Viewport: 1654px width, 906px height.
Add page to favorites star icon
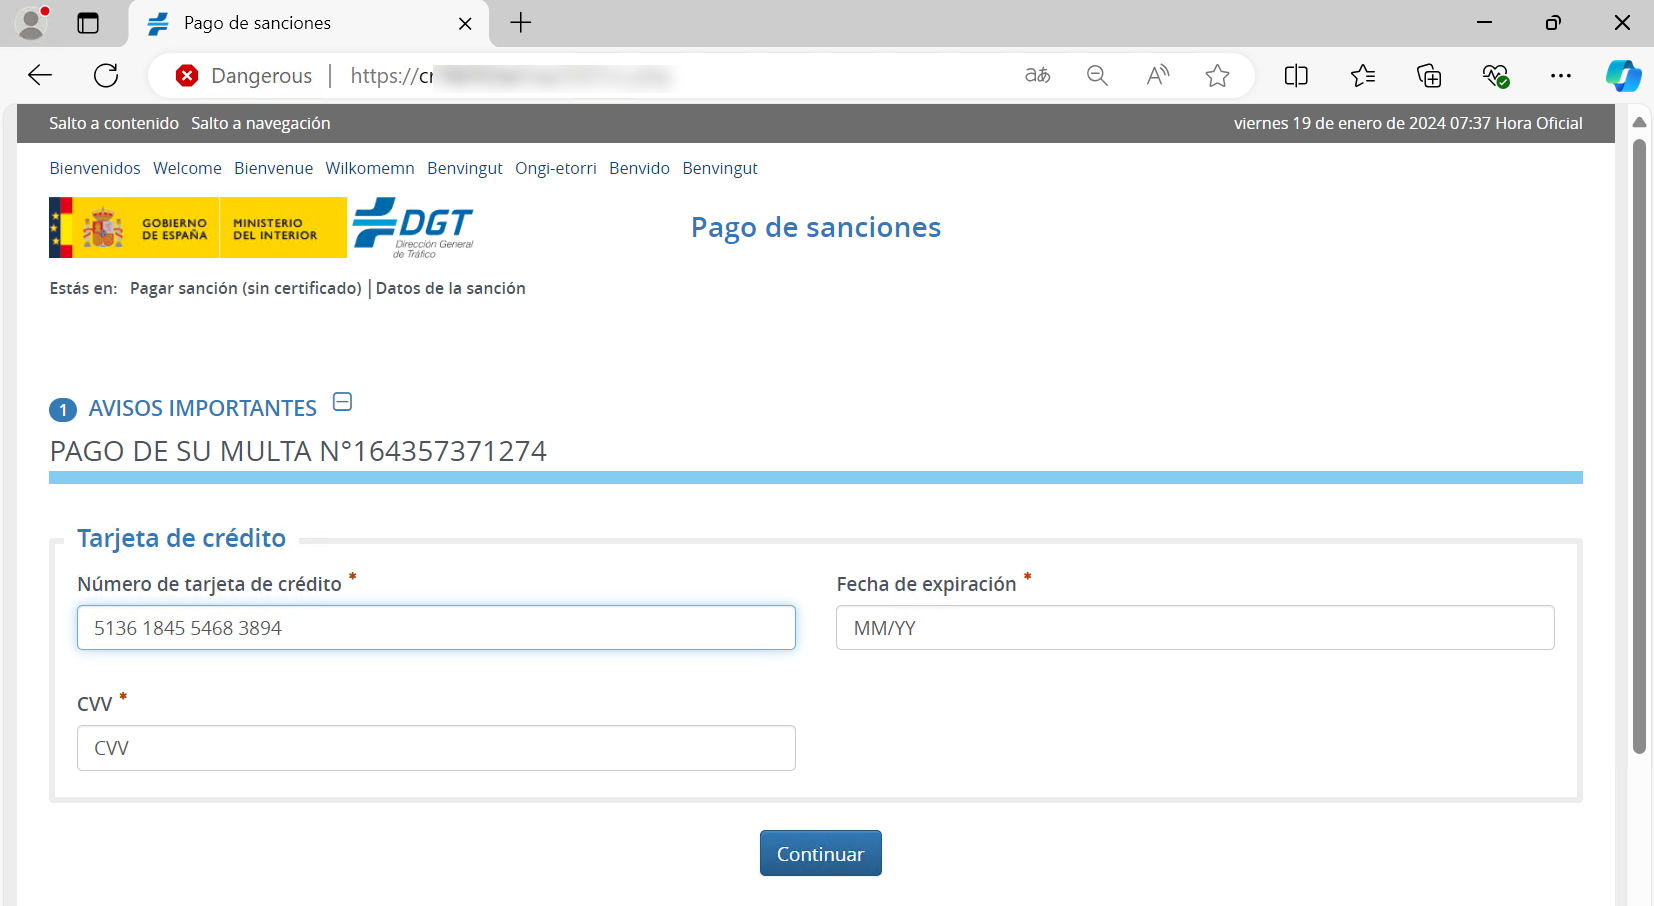pyautogui.click(x=1217, y=76)
